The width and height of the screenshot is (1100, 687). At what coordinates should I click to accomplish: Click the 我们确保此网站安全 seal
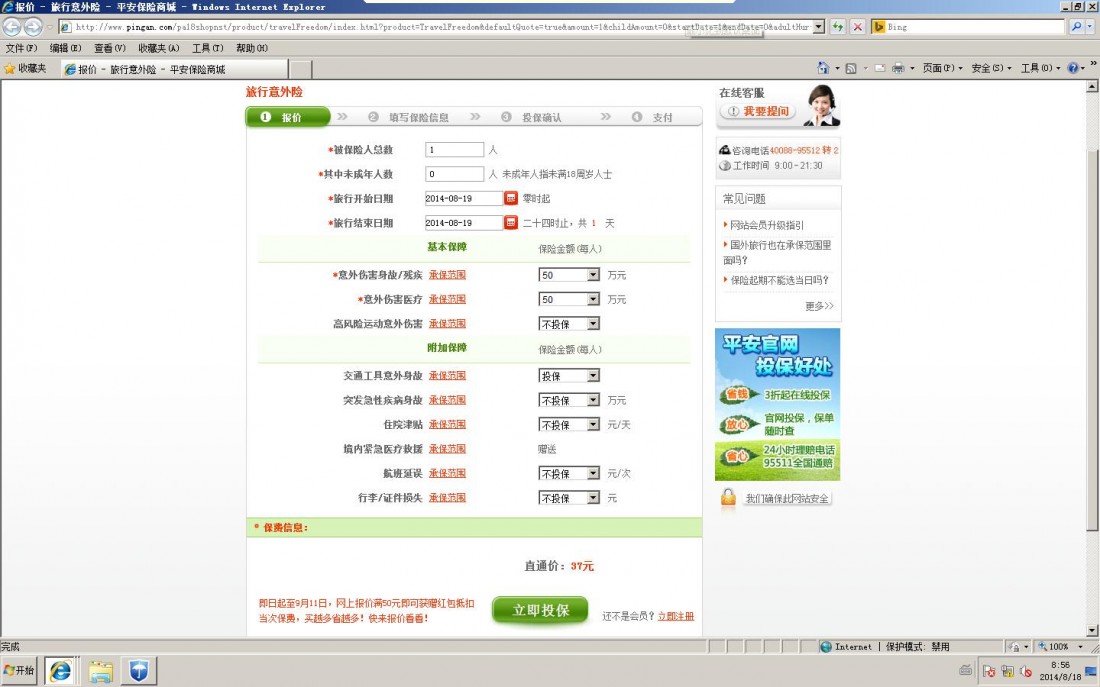[787, 498]
